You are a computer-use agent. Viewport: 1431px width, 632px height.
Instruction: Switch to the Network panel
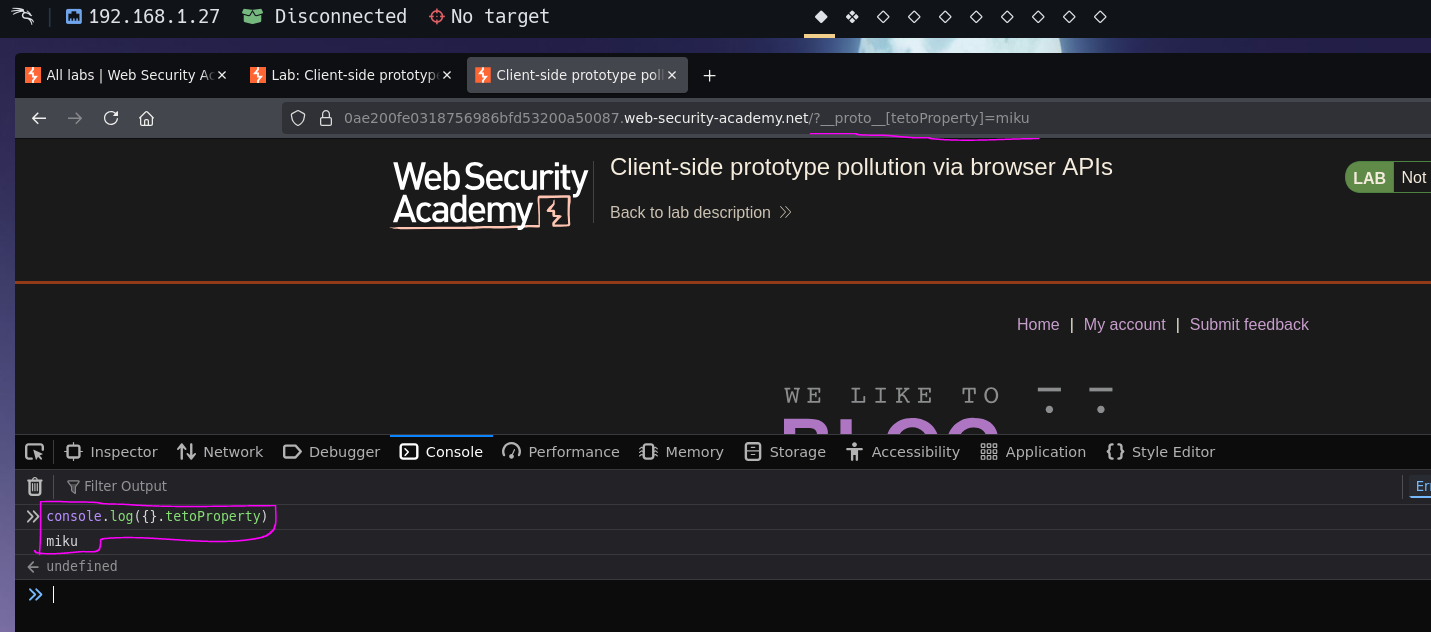[x=220, y=452]
